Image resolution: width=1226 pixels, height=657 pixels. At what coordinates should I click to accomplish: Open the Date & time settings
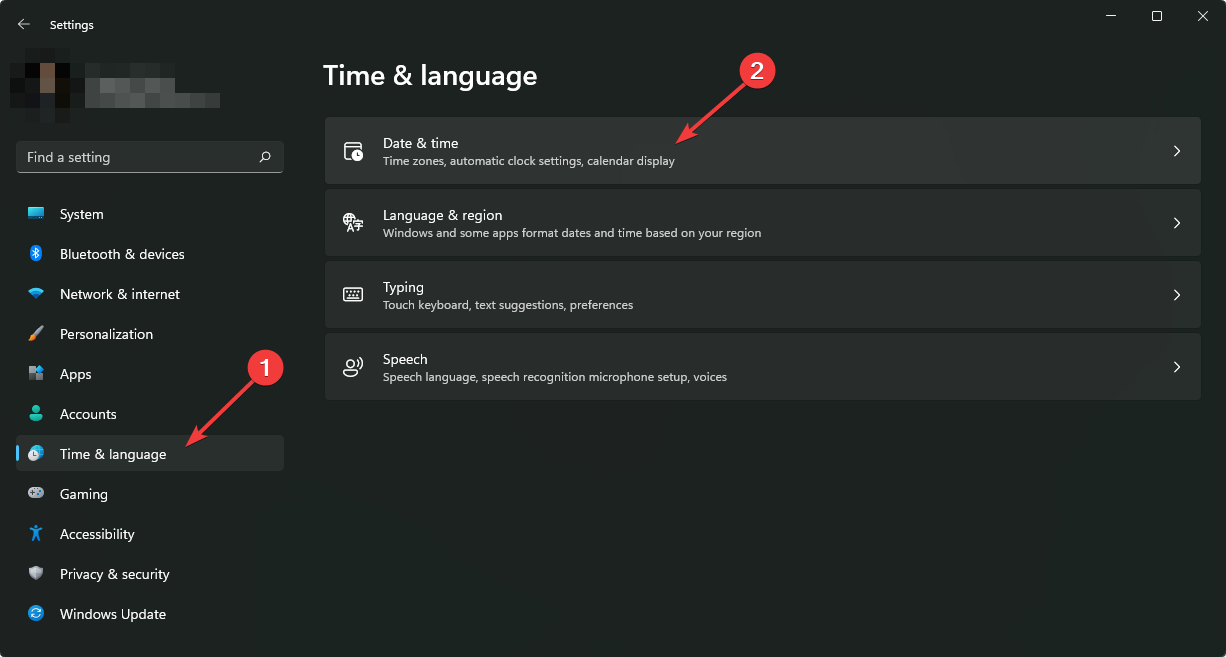pos(762,151)
